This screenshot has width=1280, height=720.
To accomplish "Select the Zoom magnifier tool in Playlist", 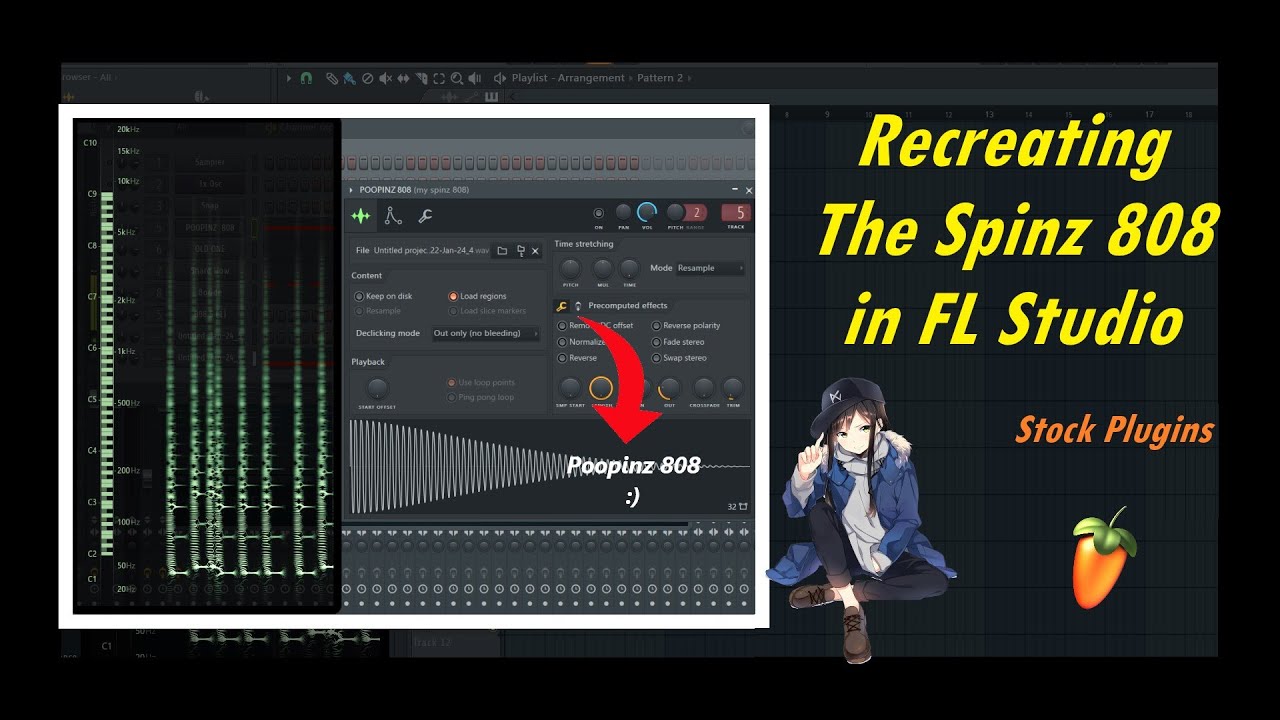I will (x=456, y=78).
